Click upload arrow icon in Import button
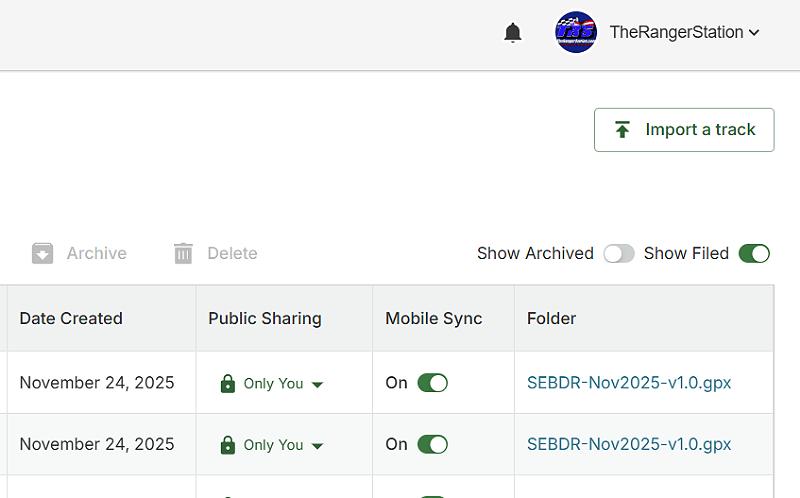Viewport: 800px width, 498px height. pos(622,130)
